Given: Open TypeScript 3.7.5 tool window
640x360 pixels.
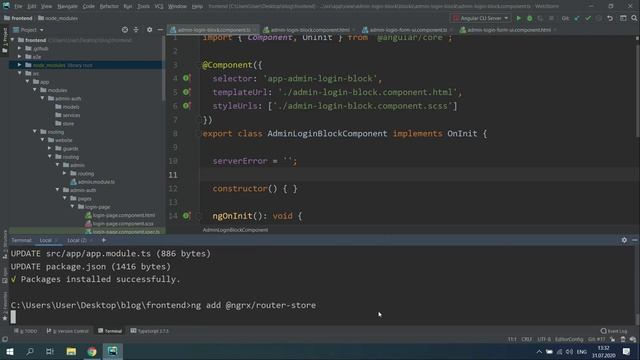Looking at the screenshot, I should (x=149, y=331).
